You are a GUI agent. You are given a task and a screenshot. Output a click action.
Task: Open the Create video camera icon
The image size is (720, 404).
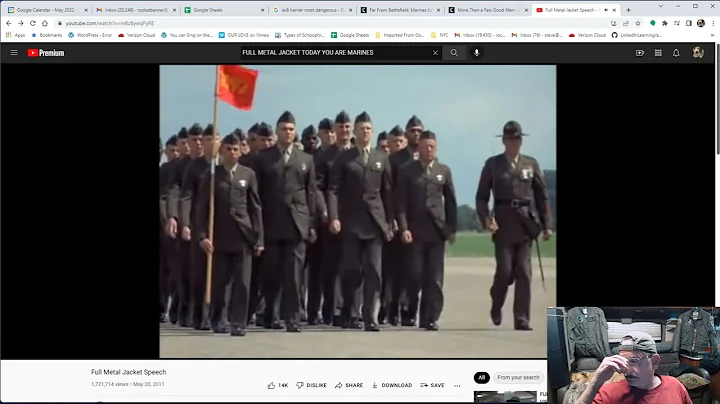pos(640,53)
